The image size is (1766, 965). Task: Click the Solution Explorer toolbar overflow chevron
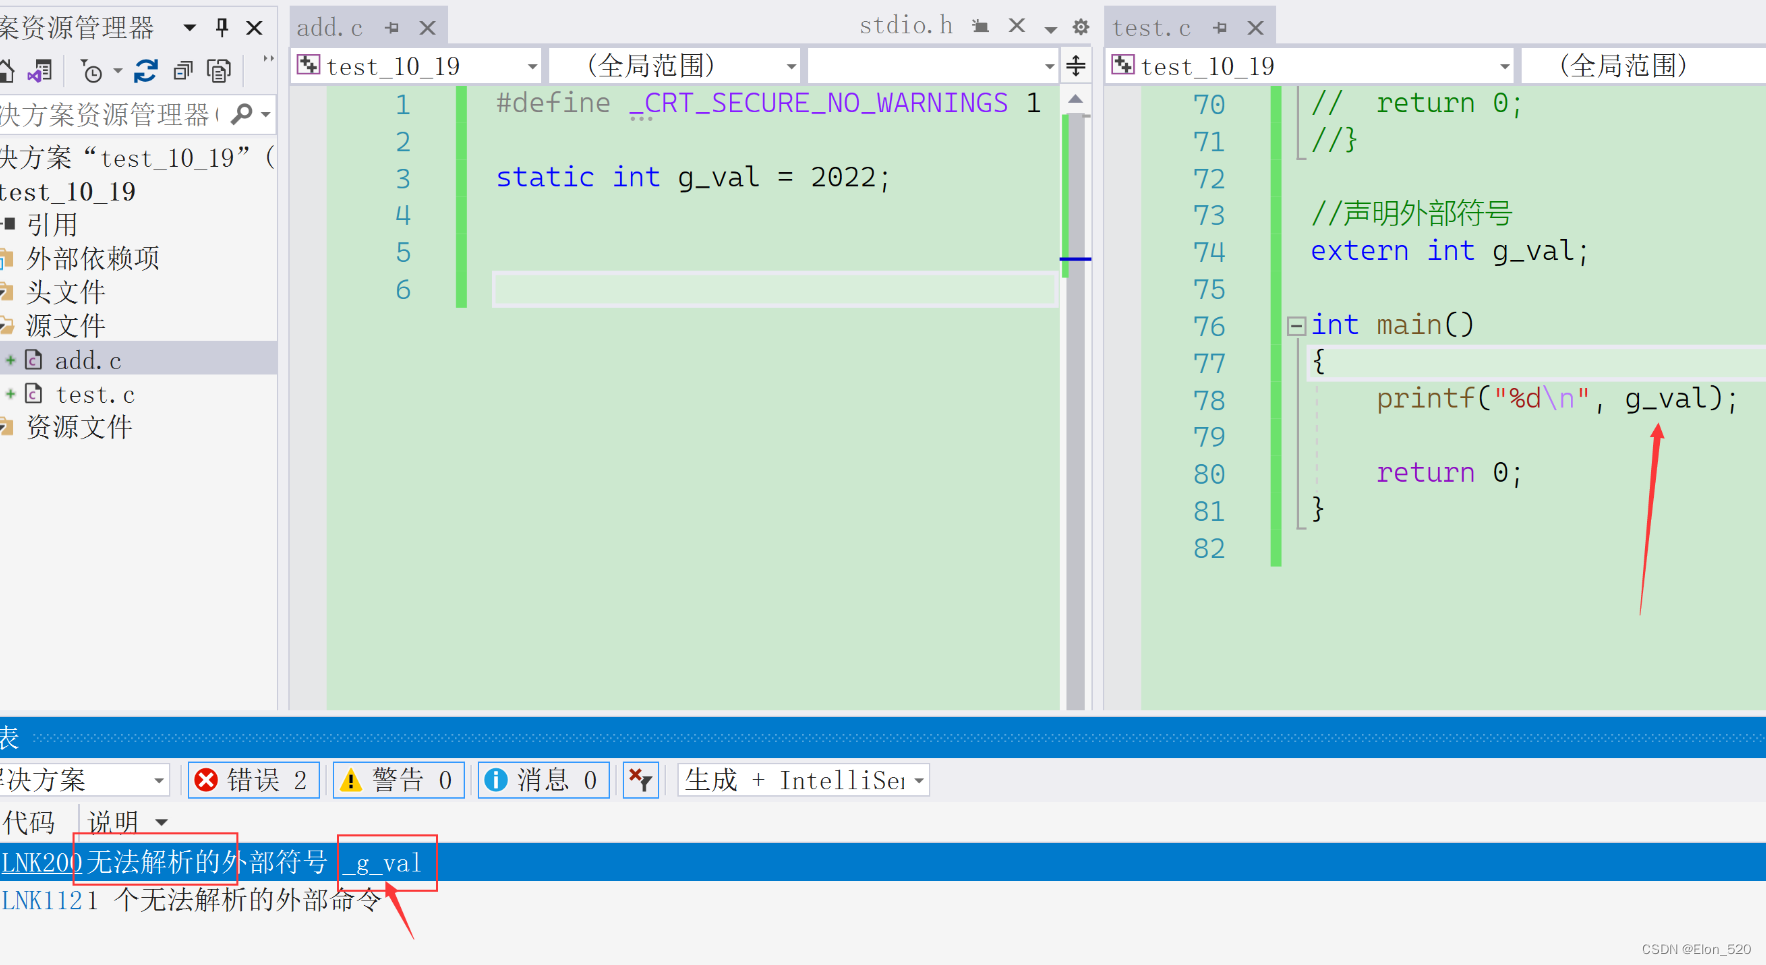(268, 60)
